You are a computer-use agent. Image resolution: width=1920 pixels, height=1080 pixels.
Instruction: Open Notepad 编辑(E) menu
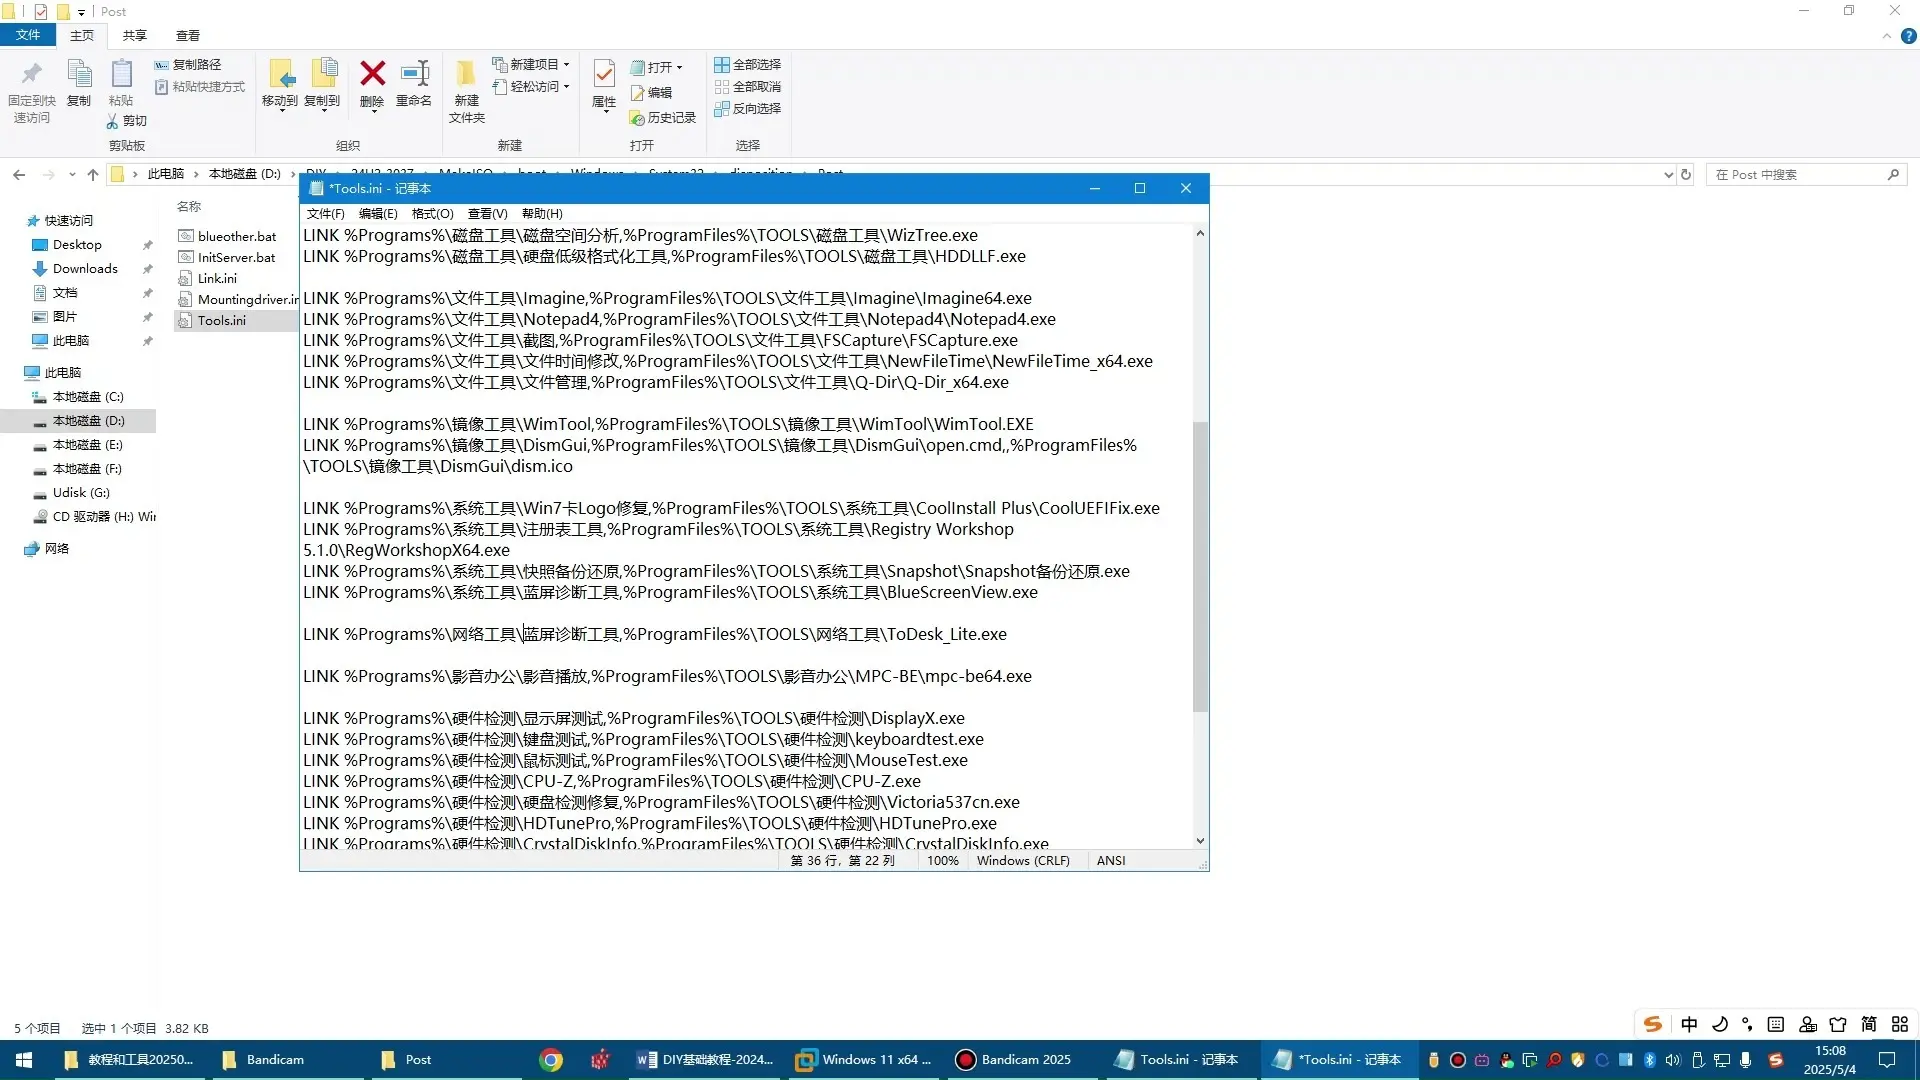pyautogui.click(x=378, y=214)
